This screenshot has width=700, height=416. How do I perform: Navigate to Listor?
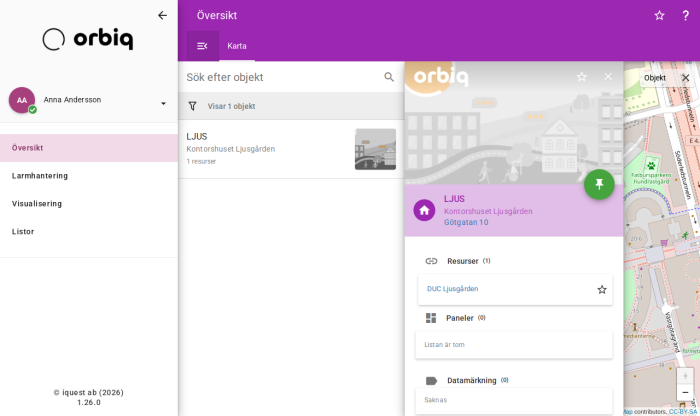[x=89, y=231]
